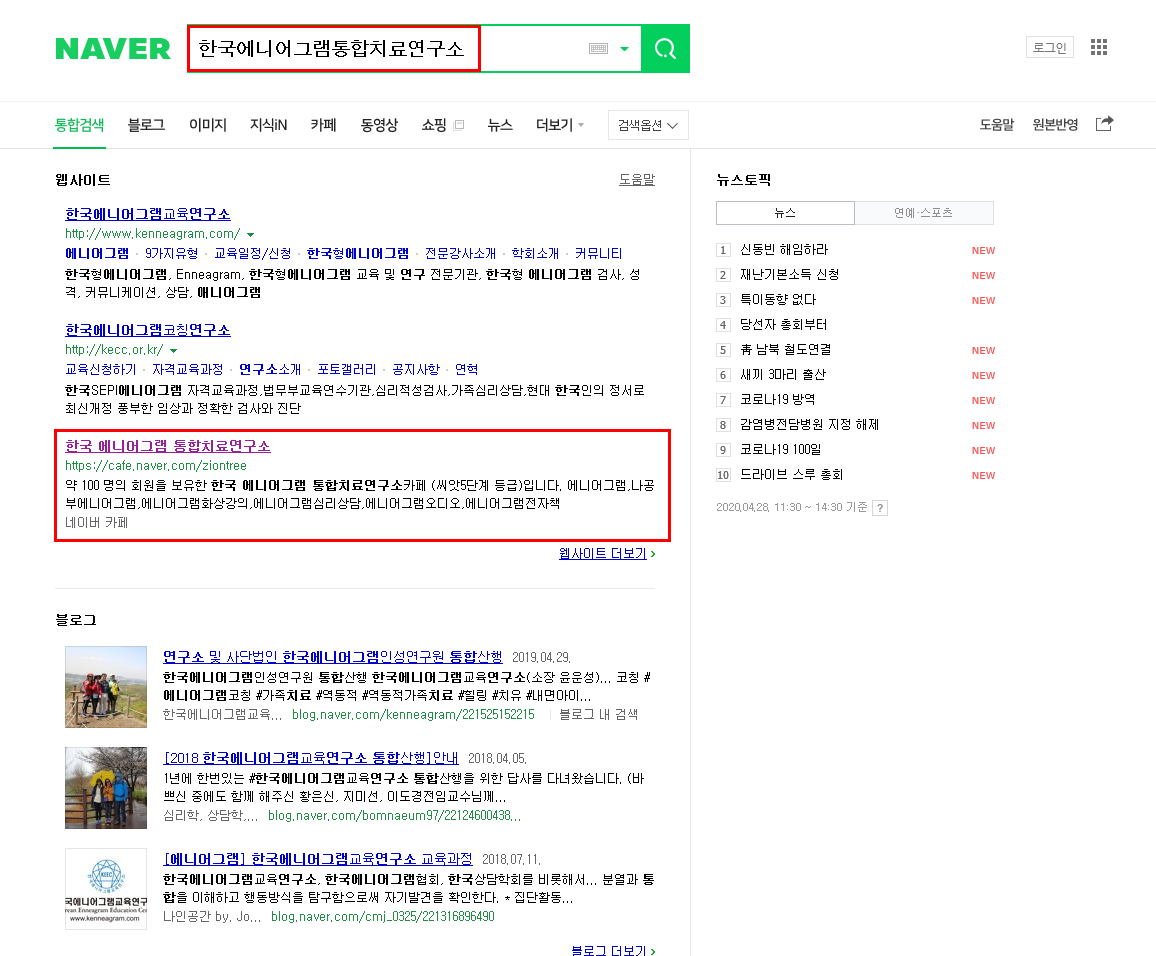Open the 한국 에니어그램 통합치료연구소 cafe result
Image resolution: width=1156 pixels, height=956 pixels.
coord(167,445)
